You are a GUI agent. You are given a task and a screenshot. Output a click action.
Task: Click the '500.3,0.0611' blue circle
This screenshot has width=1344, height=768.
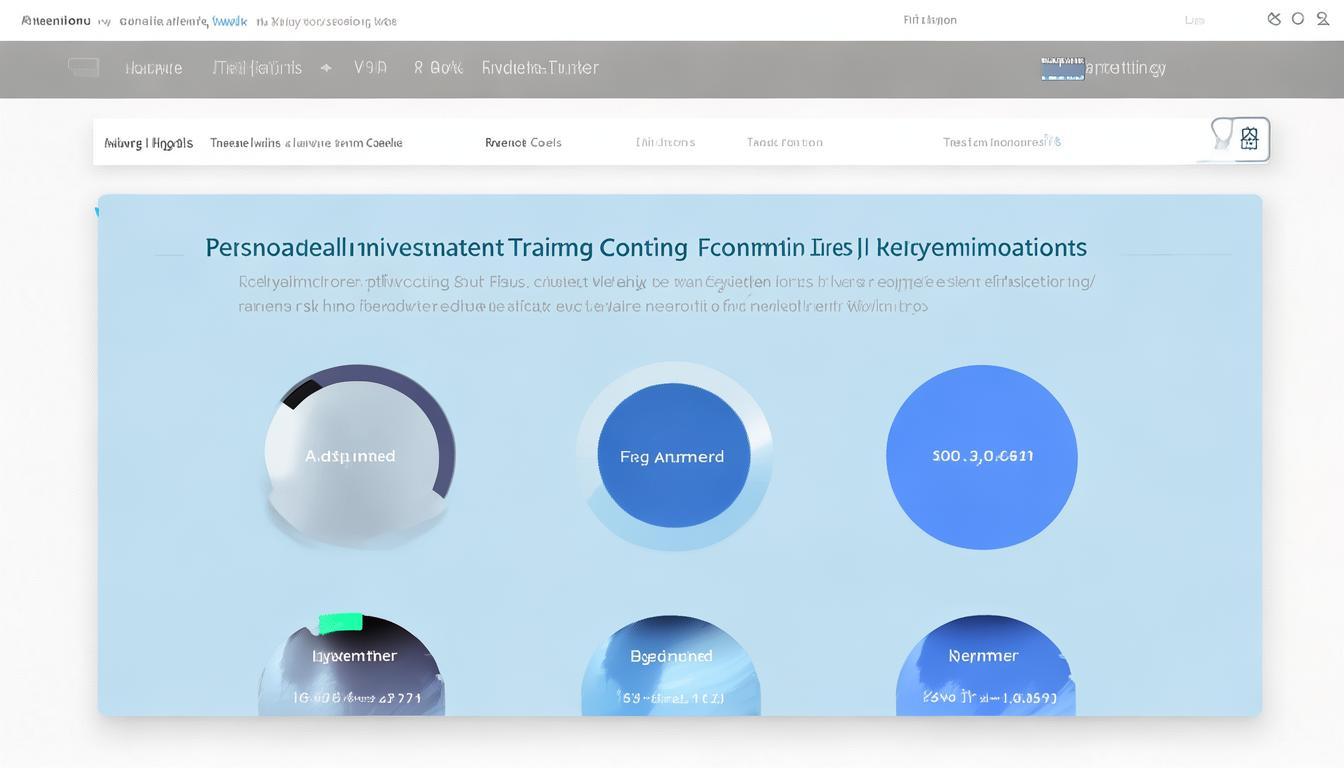click(x=981, y=456)
